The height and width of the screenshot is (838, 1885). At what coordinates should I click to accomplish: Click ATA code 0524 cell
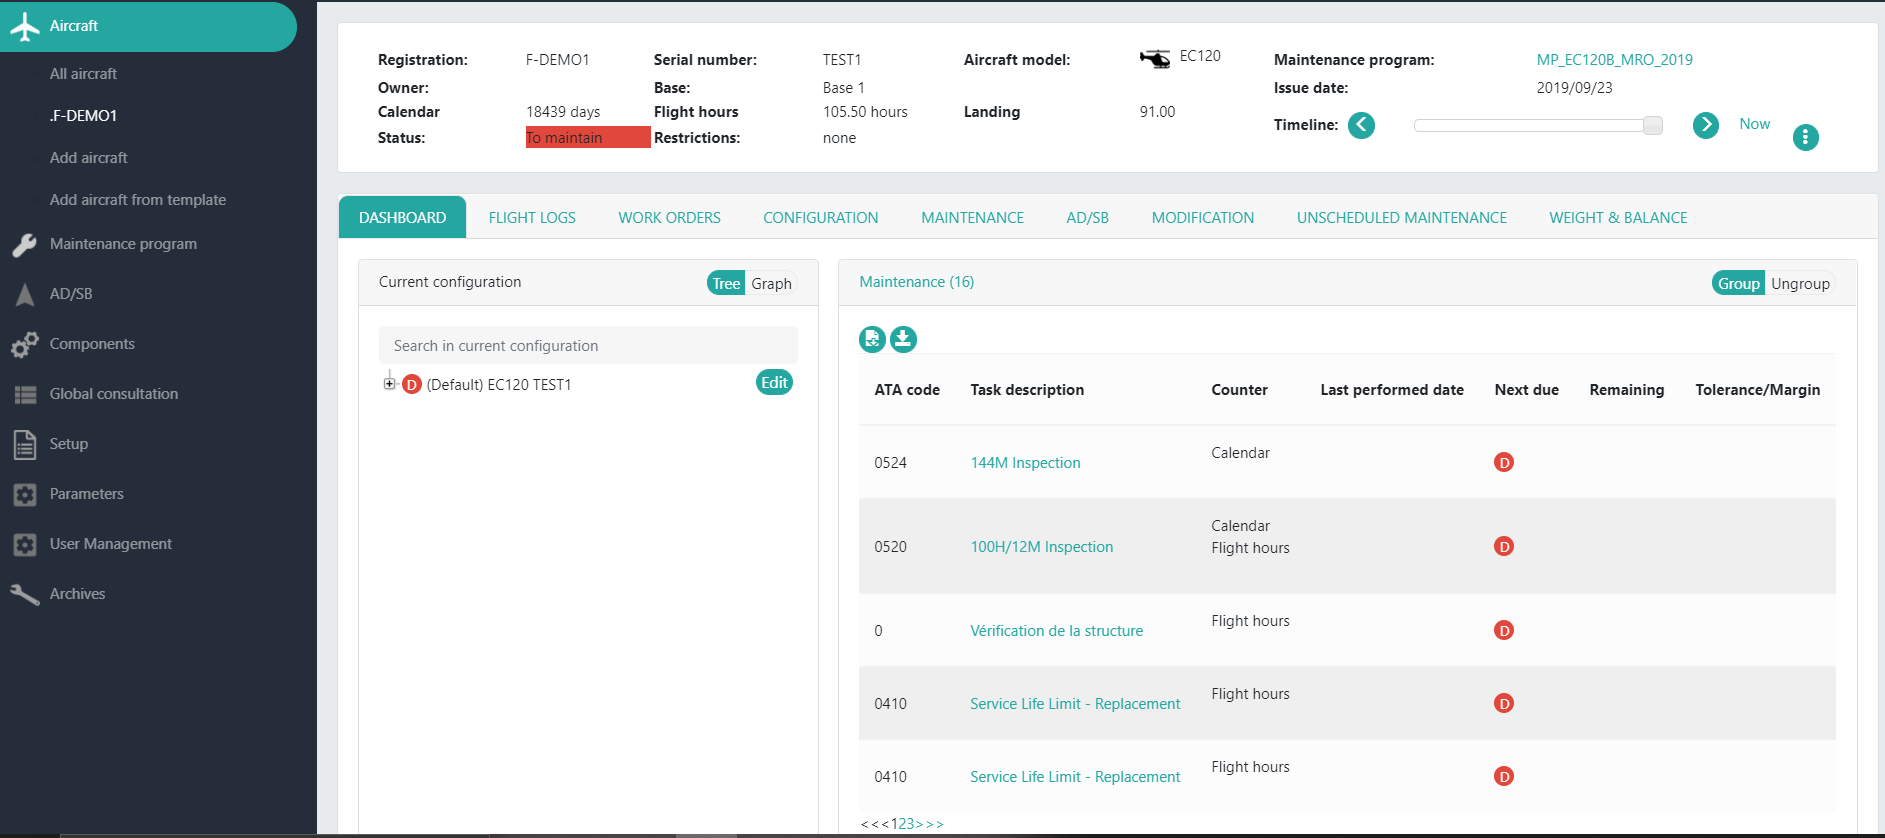click(x=890, y=463)
